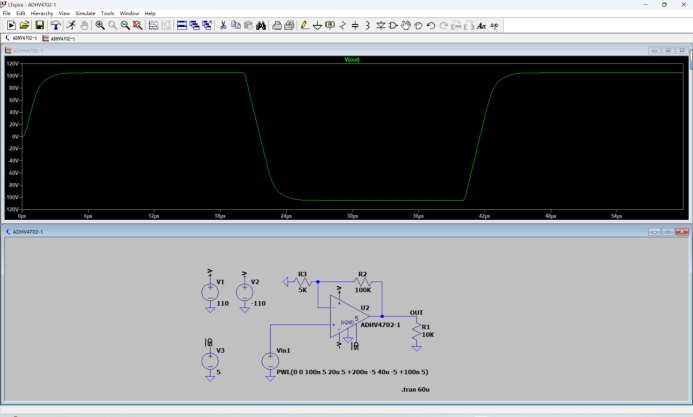Click the Undo arrow icon
The image size is (693, 417).
431,25
